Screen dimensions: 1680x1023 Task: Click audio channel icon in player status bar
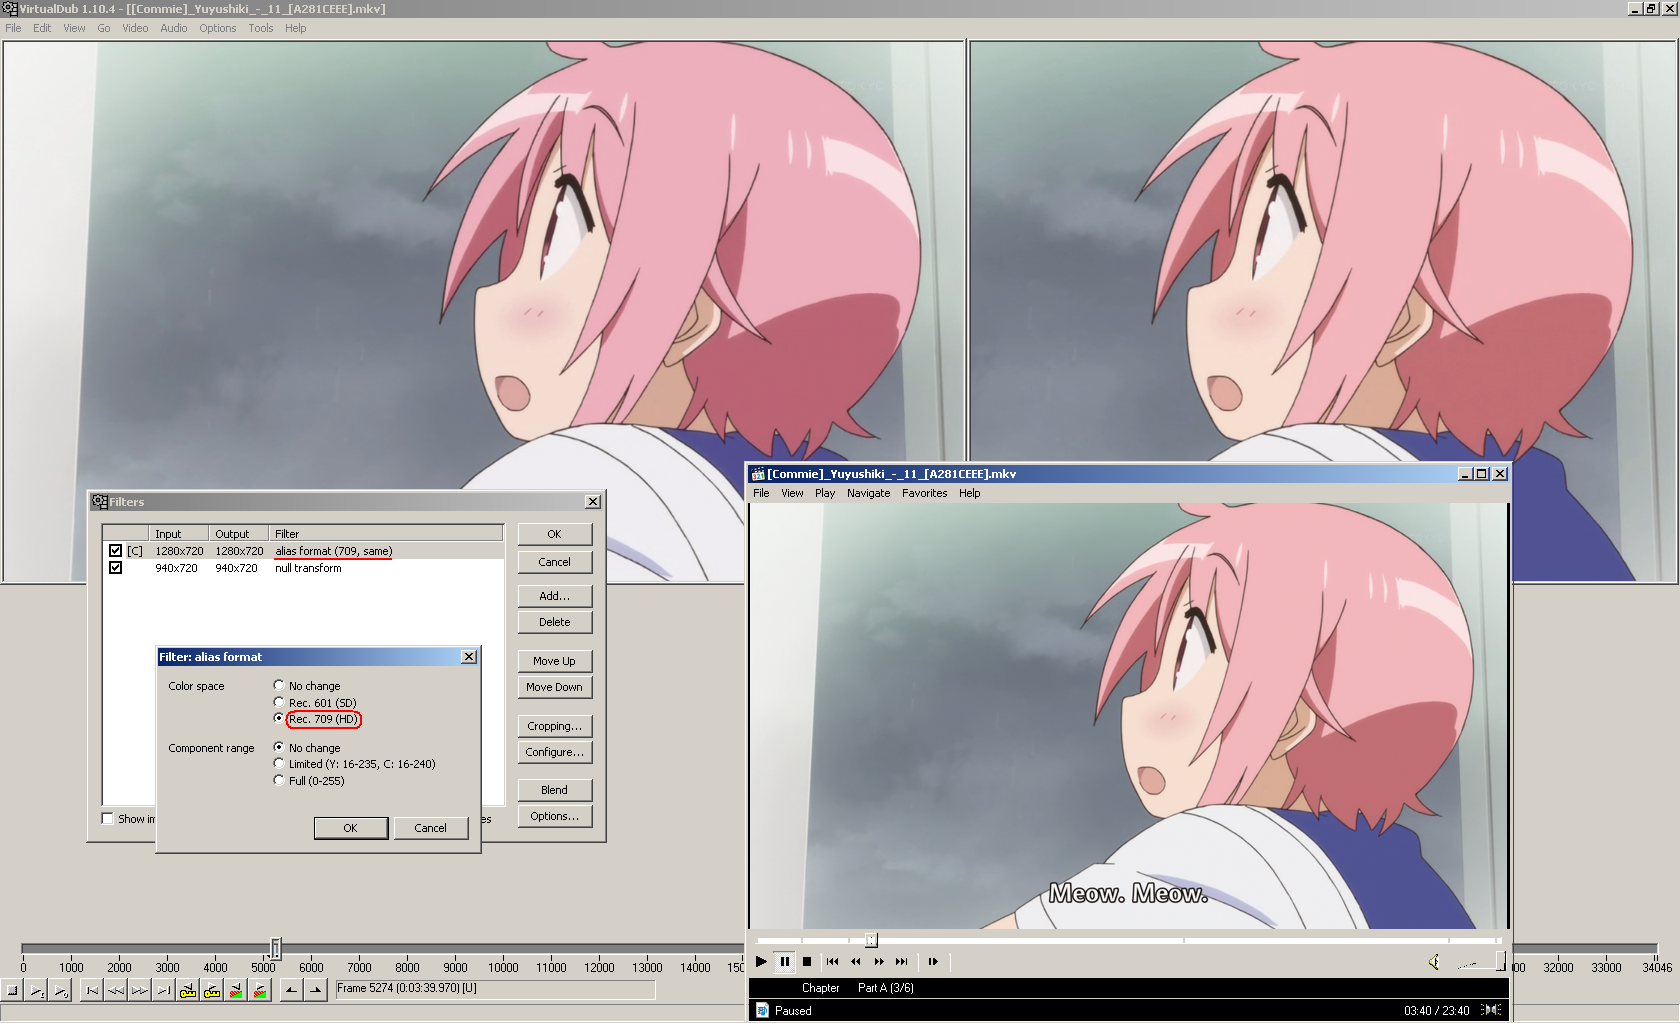coord(1491,1010)
